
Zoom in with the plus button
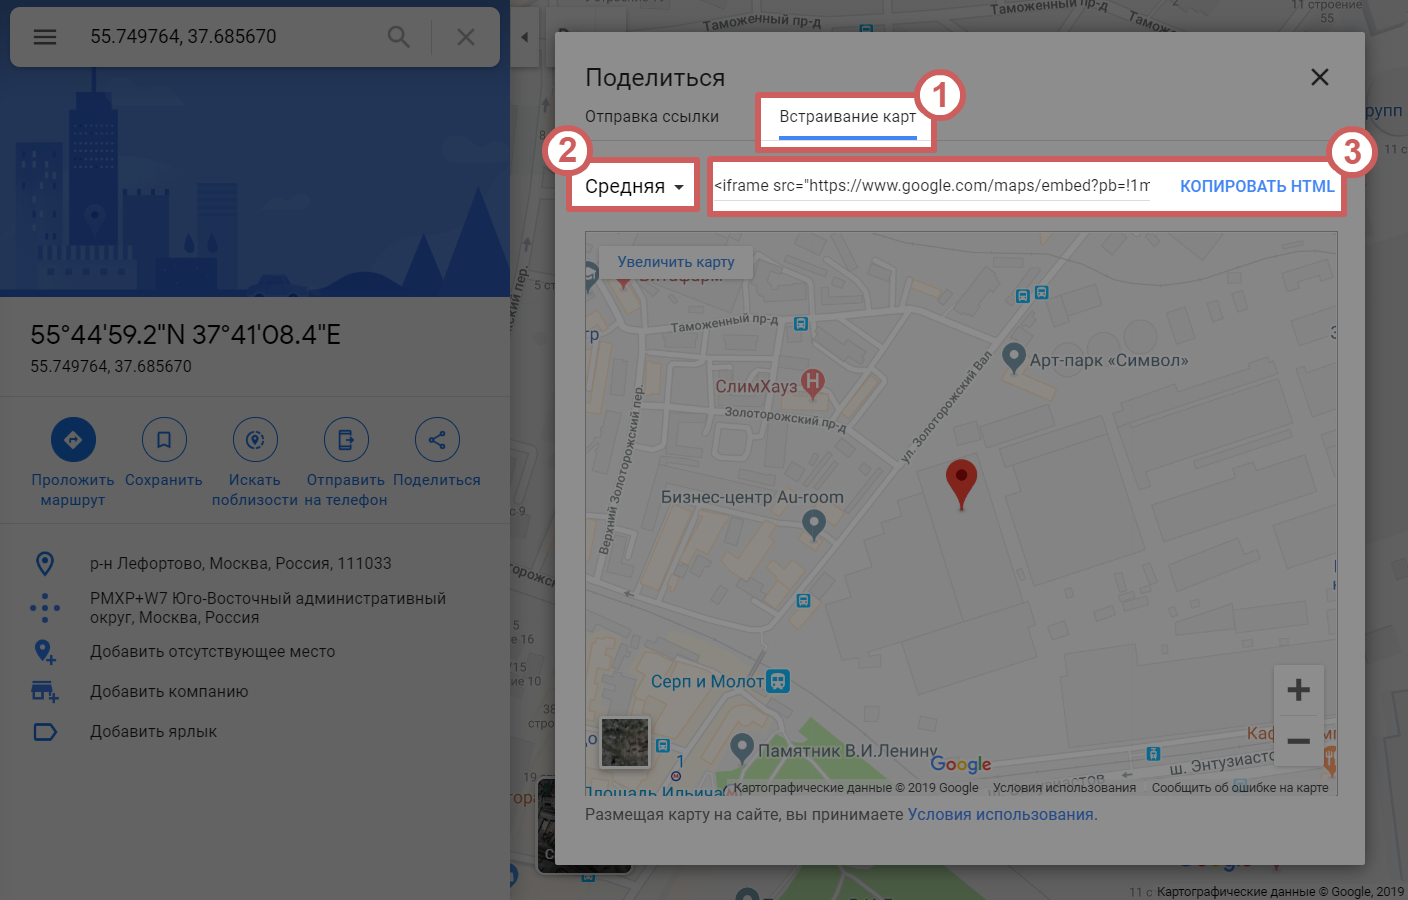point(1298,690)
